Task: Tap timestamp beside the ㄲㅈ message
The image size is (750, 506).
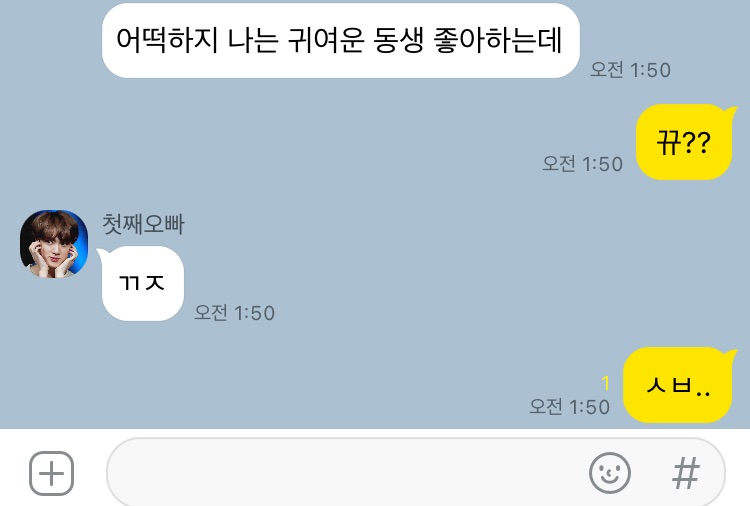Action: point(234,313)
